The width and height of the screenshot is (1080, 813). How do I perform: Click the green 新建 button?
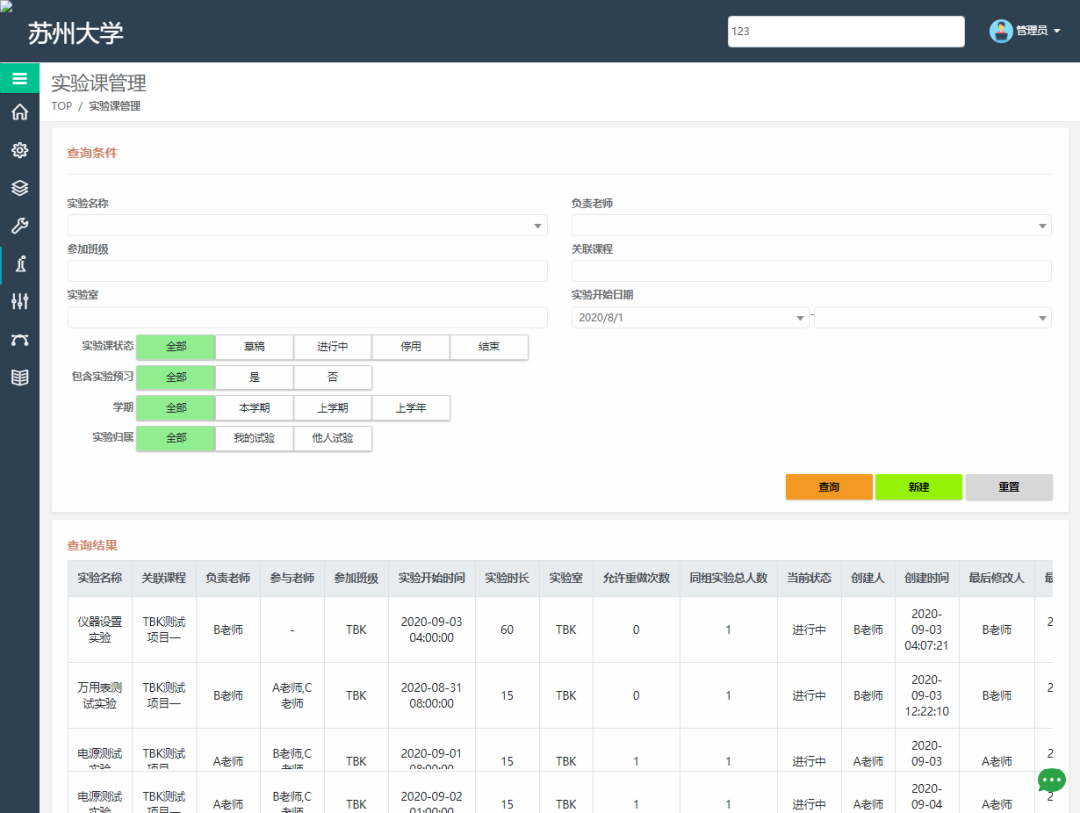(918, 487)
